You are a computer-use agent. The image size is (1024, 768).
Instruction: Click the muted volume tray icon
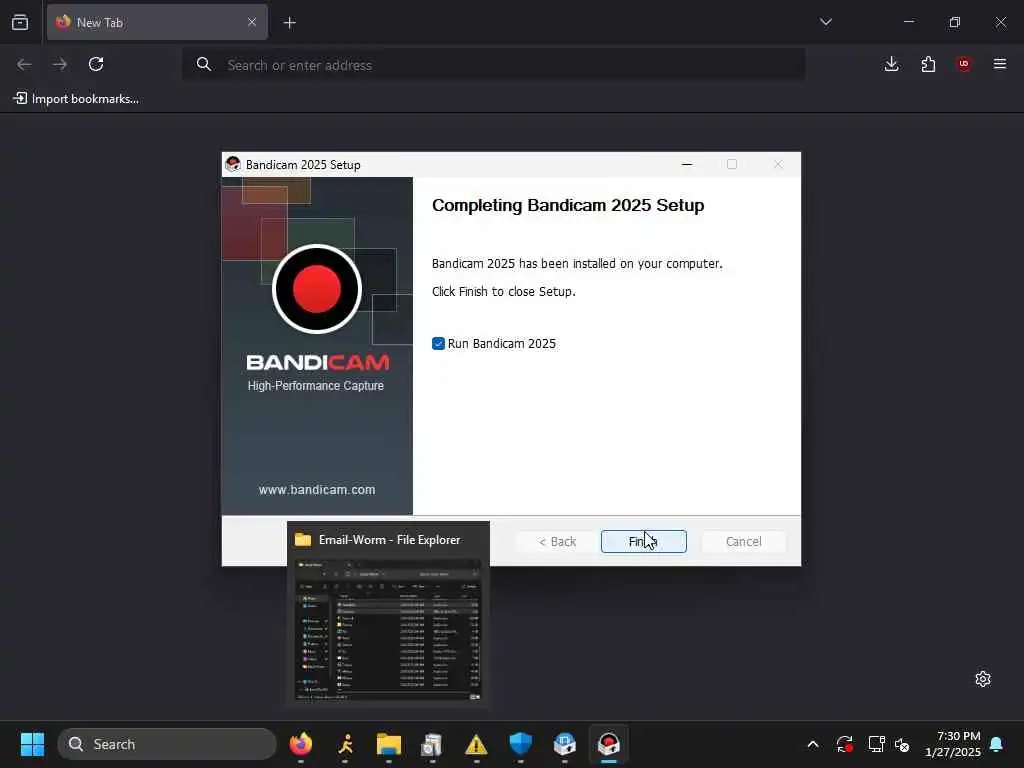tap(903, 744)
